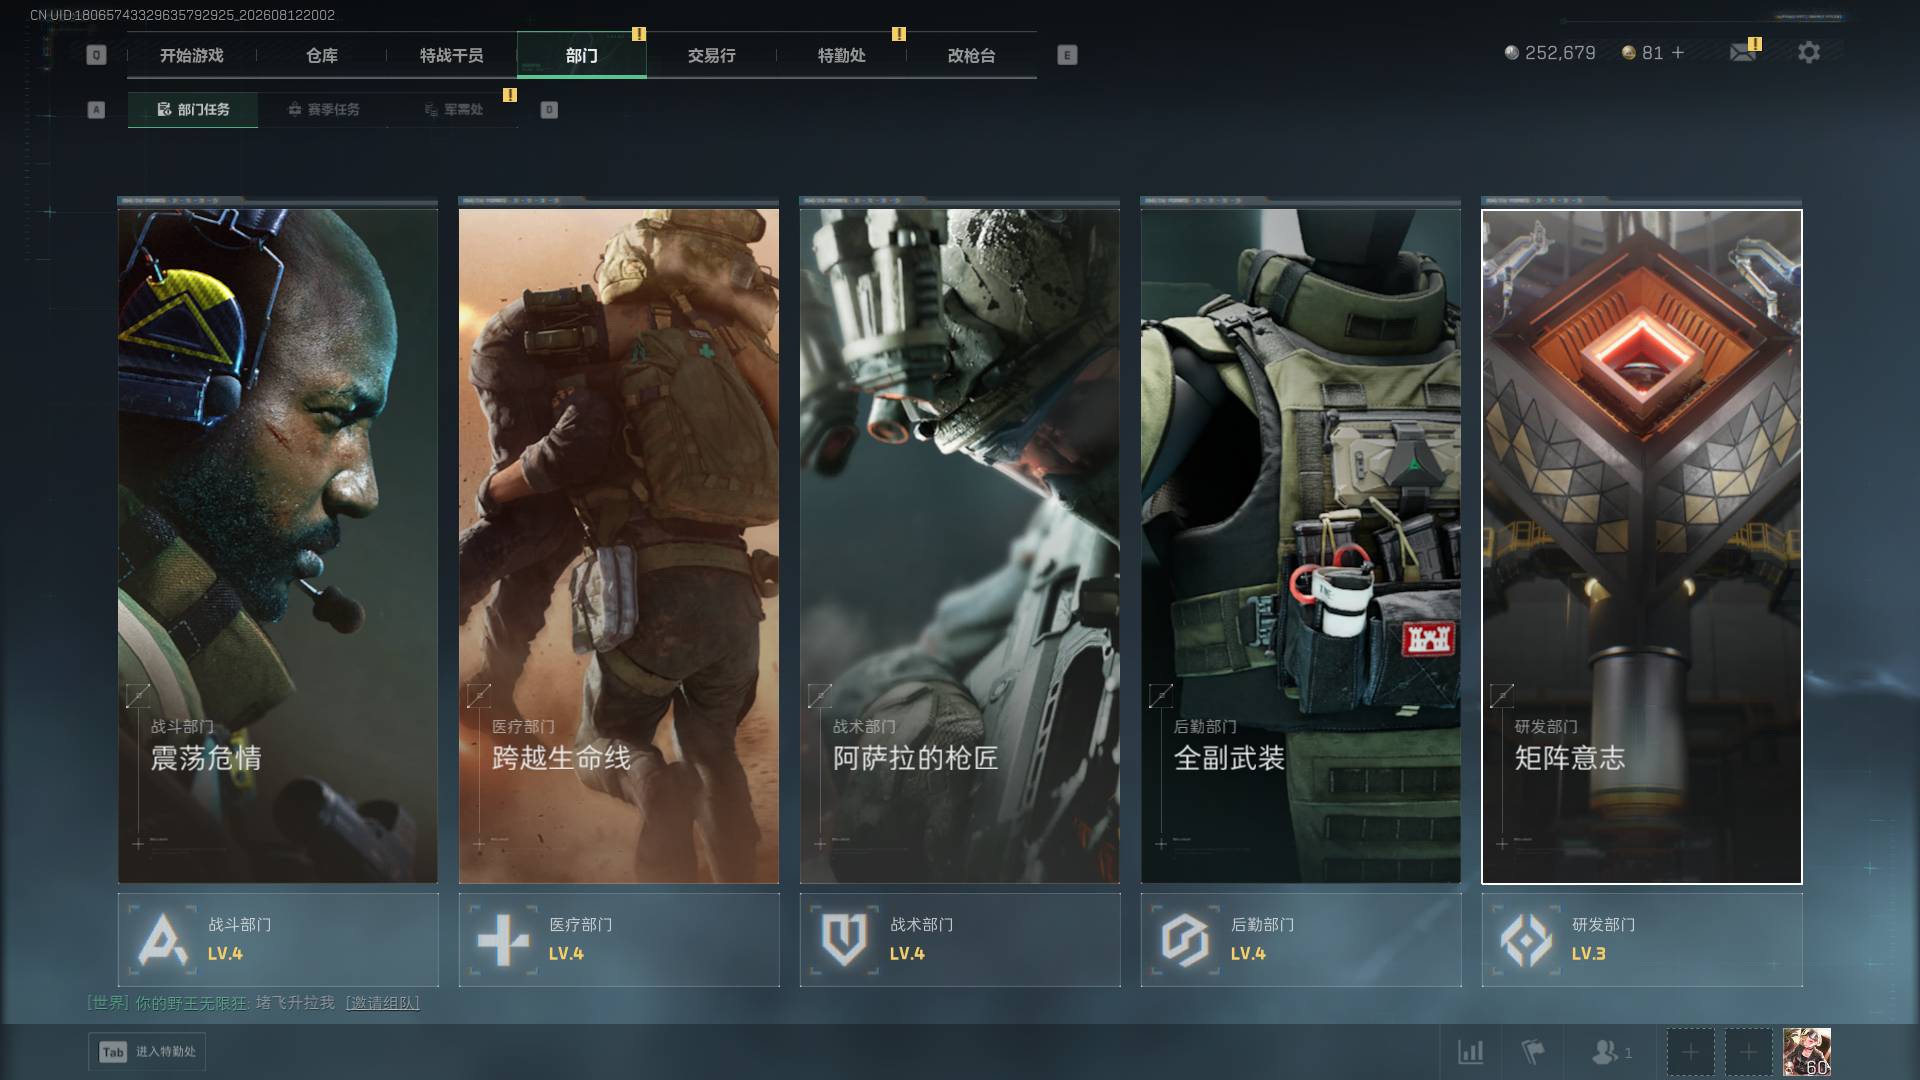Click the 医疗部门 cross emblem icon
1920x1080 pixels.
(503, 940)
